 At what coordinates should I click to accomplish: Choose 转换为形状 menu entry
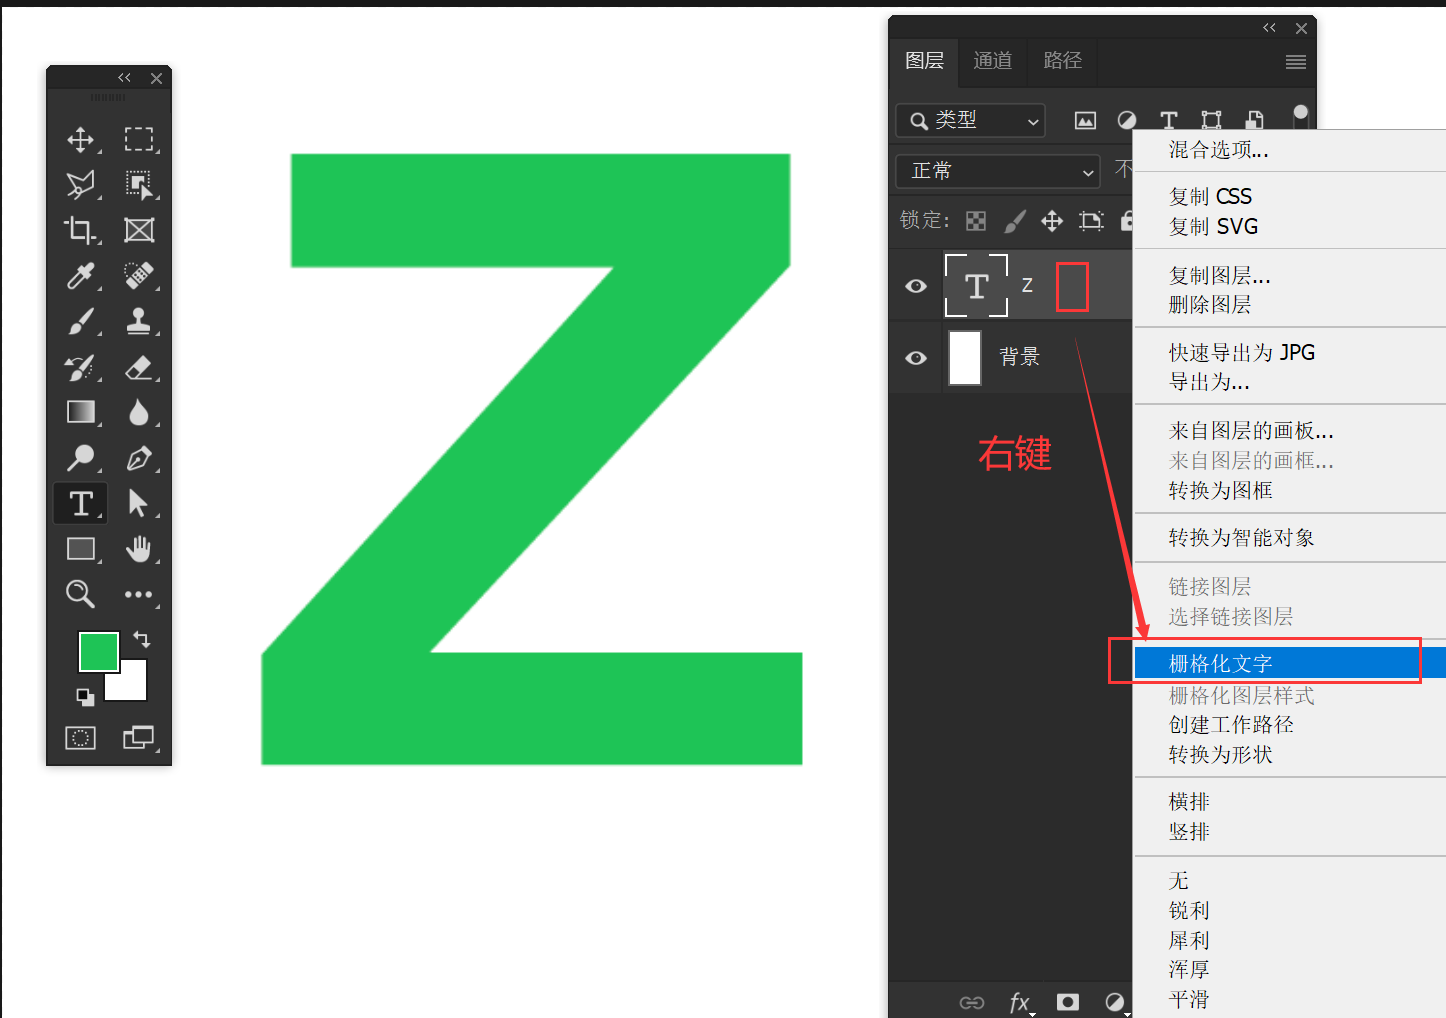click(x=1290, y=755)
